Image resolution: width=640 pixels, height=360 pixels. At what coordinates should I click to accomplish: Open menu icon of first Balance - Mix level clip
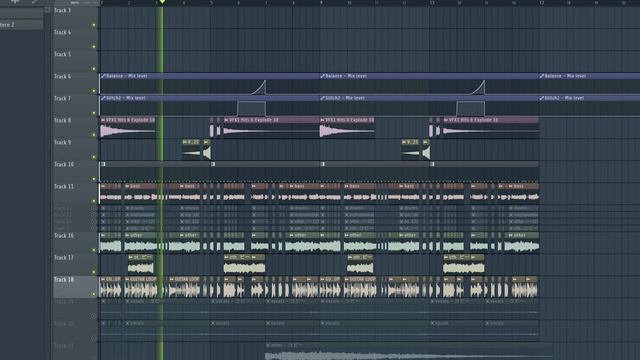pos(103,76)
